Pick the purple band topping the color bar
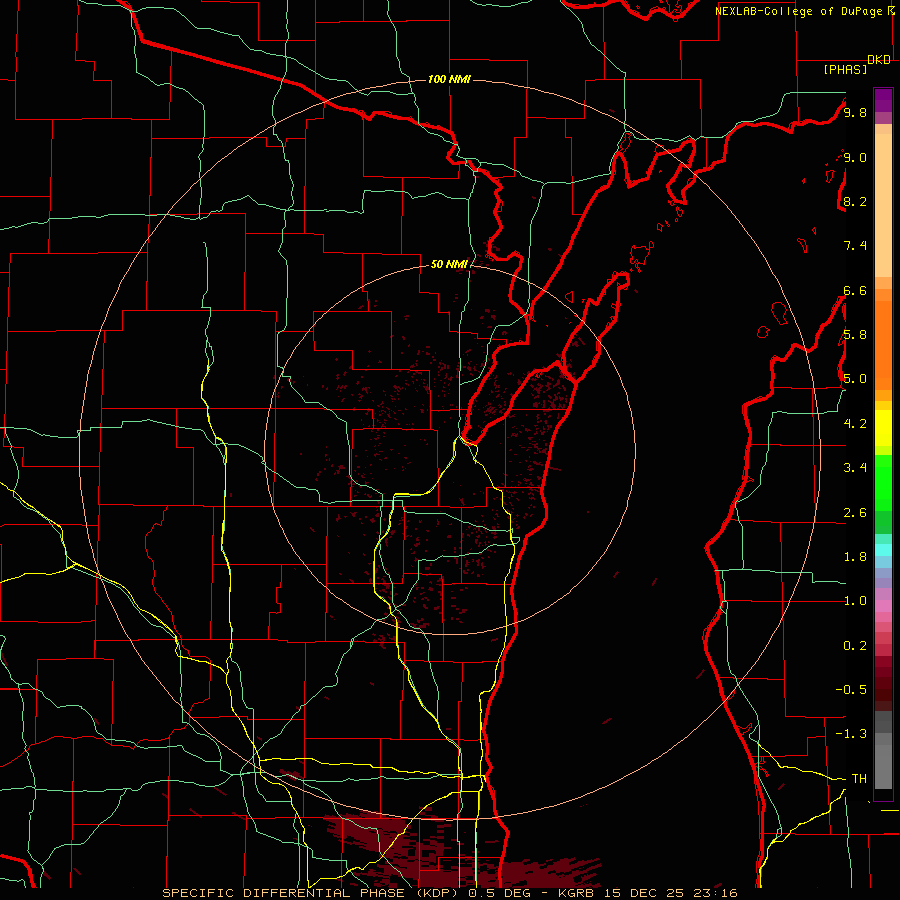Viewport: 900px width, 900px height. coord(883,100)
